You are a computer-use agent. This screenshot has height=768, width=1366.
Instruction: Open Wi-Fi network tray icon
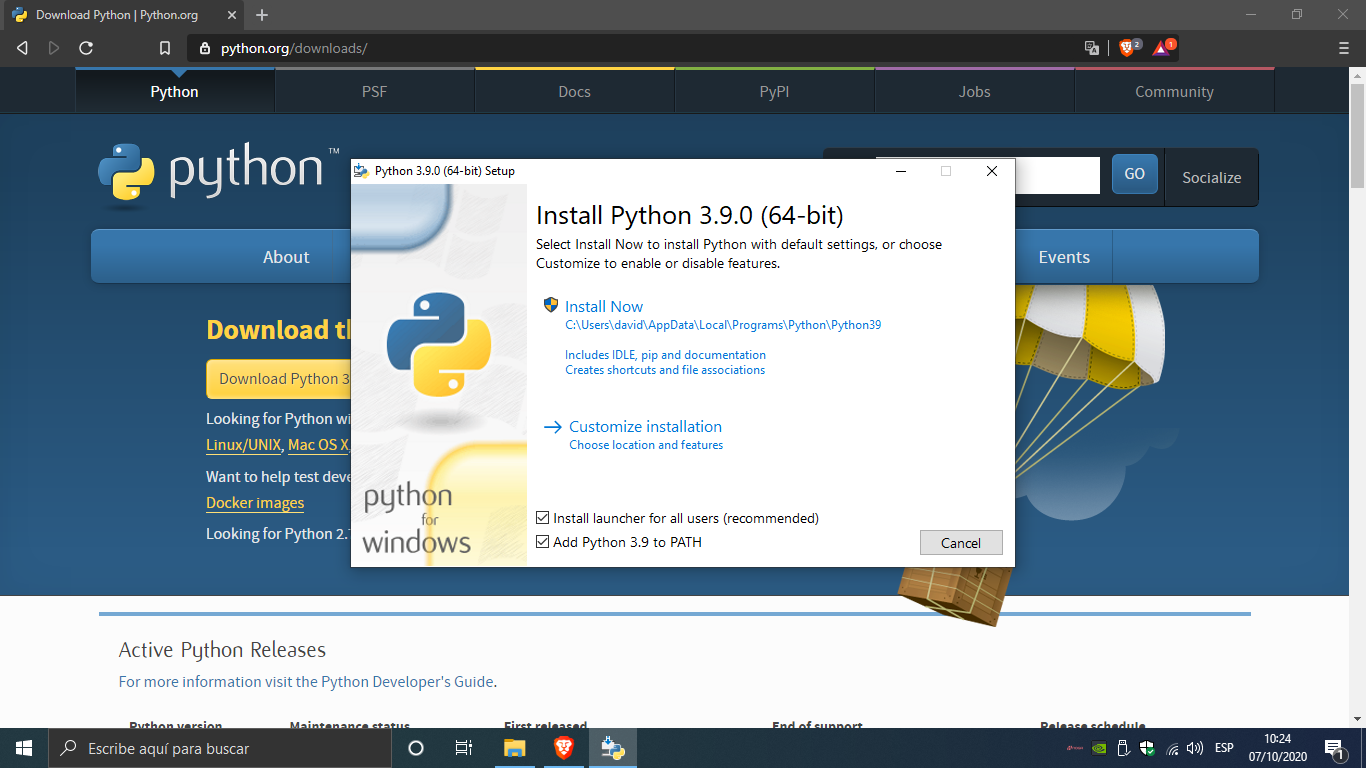coord(1172,748)
